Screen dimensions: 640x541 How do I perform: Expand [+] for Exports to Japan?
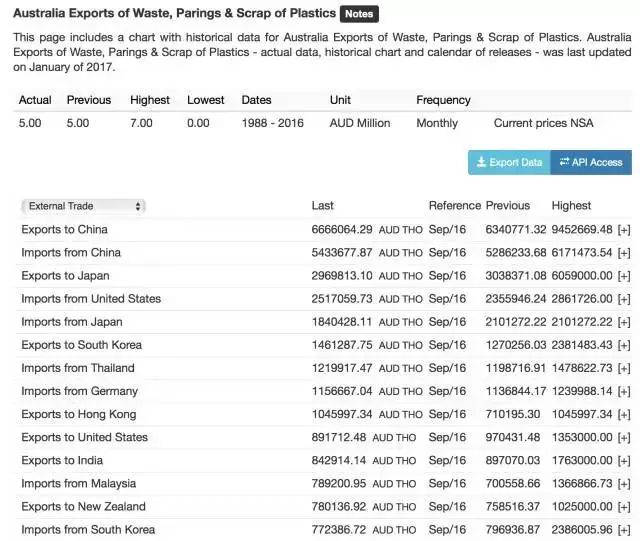click(x=624, y=276)
